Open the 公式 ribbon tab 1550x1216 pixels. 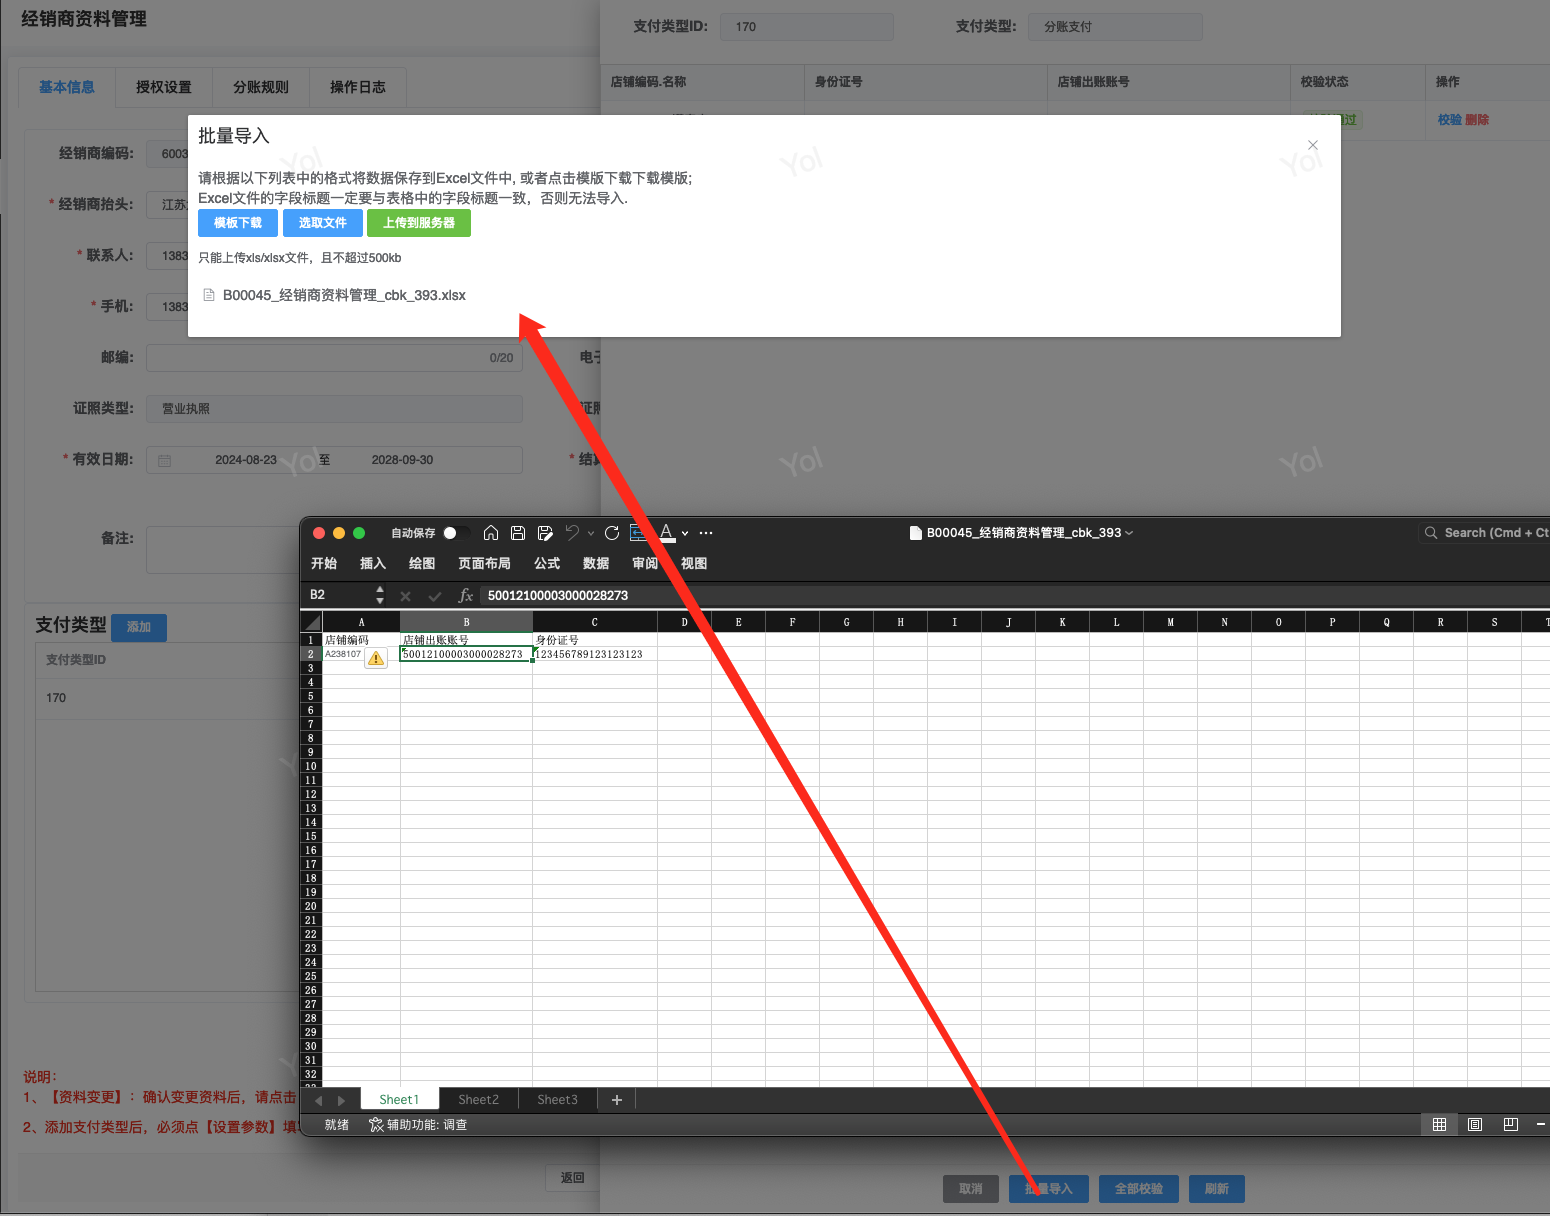(547, 564)
